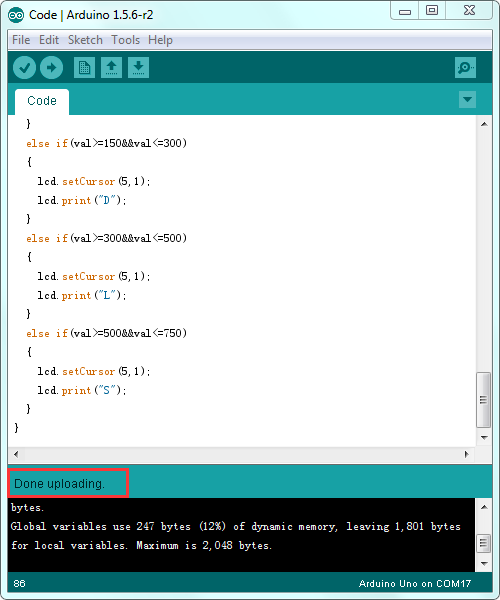Click the editor vertical scrollbar thumb
Viewport: 500px width, 600px height.
tap(484, 399)
